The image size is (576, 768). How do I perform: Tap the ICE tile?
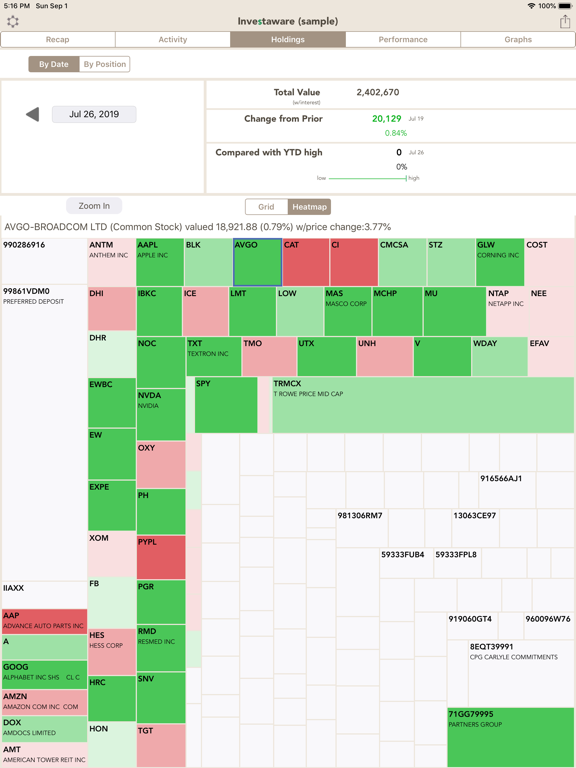point(205,311)
